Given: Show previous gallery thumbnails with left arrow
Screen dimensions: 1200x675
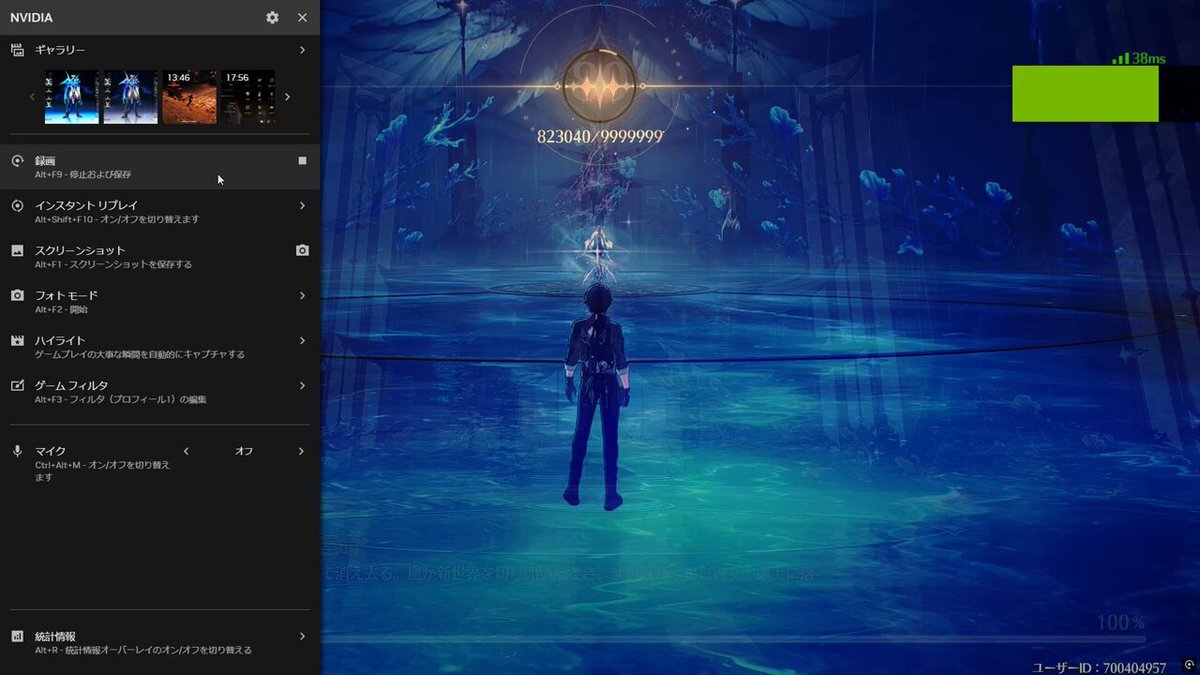Looking at the screenshot, I should click(x=32, y=97).
